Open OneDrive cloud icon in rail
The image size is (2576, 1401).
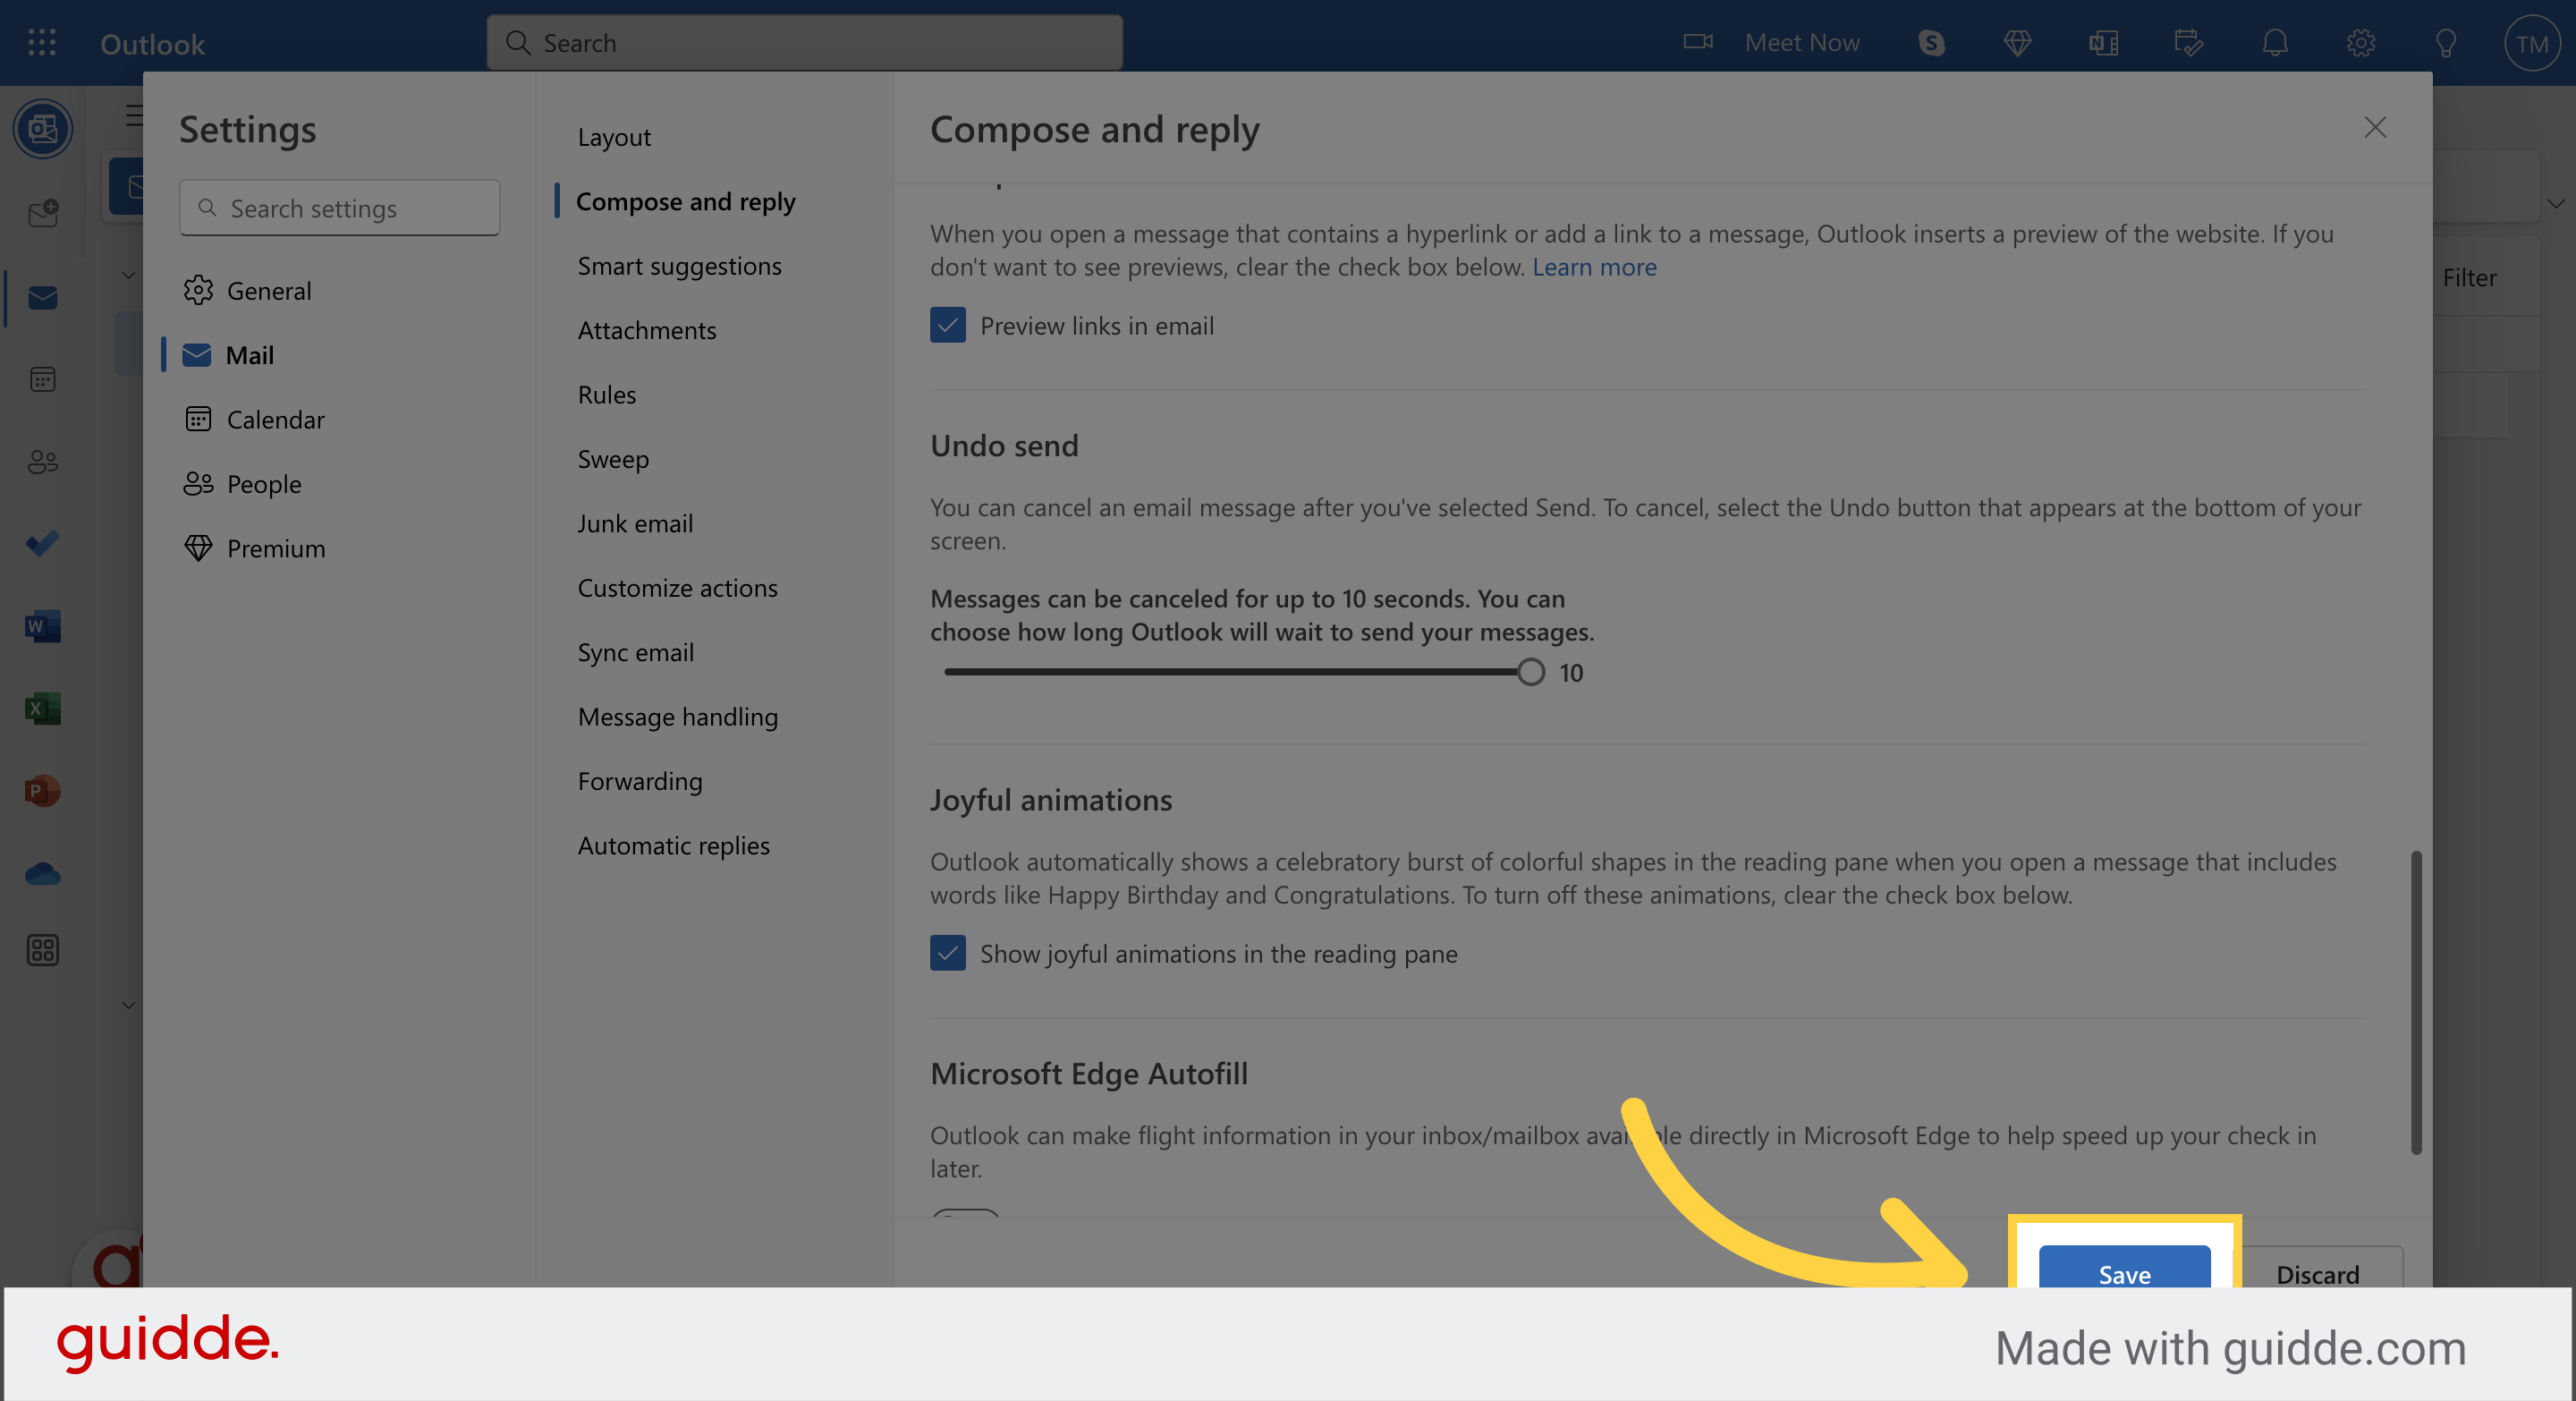coord(43,874)
